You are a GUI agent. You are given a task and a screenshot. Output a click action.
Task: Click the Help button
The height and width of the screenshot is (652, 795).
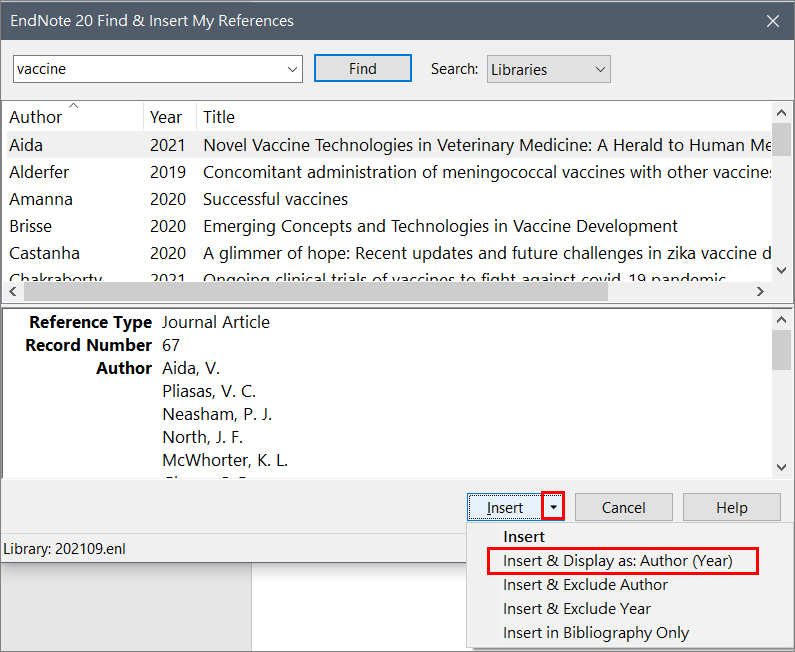[x=732, y=508]
